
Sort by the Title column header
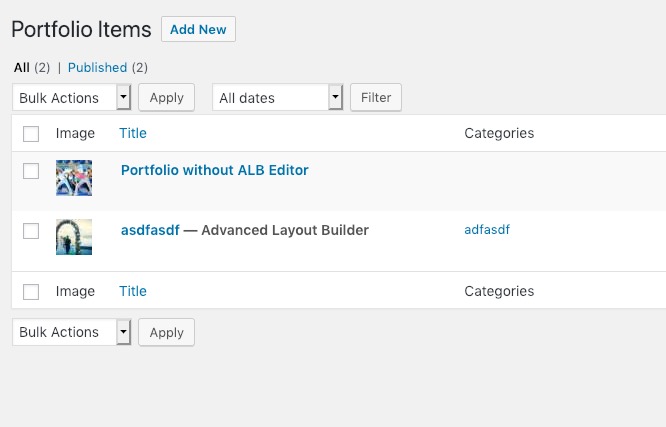coord(133,133)
